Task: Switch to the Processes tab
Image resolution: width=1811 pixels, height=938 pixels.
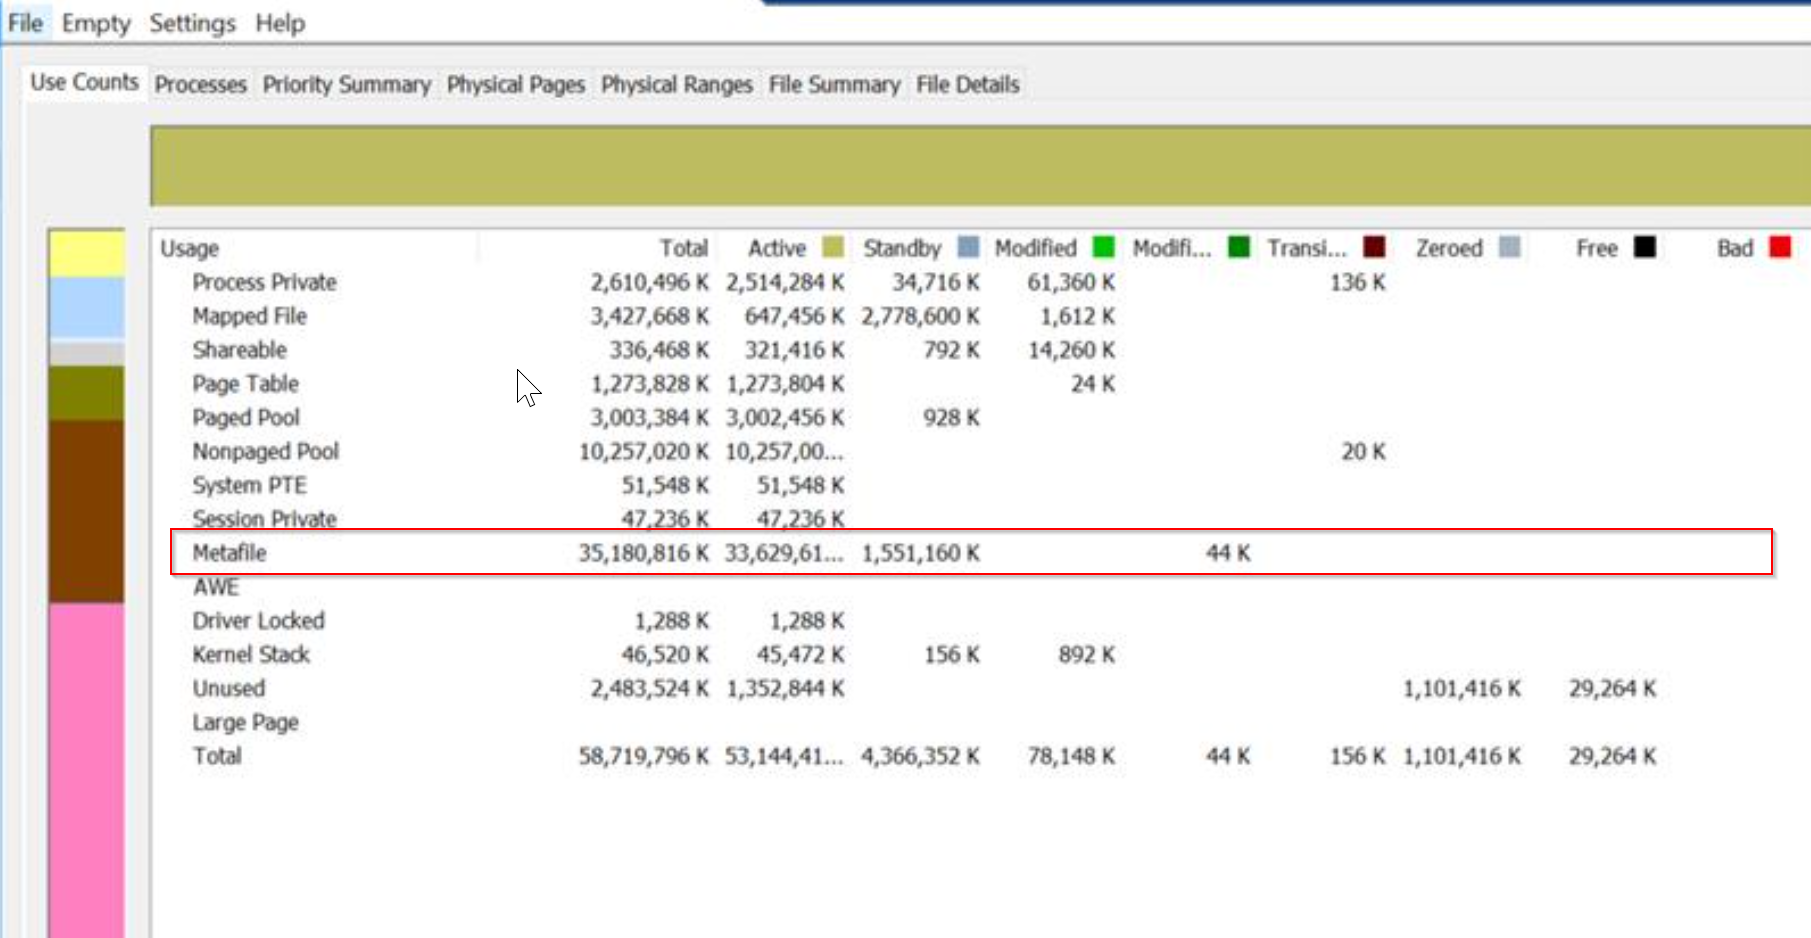Action: coord(200,85)
